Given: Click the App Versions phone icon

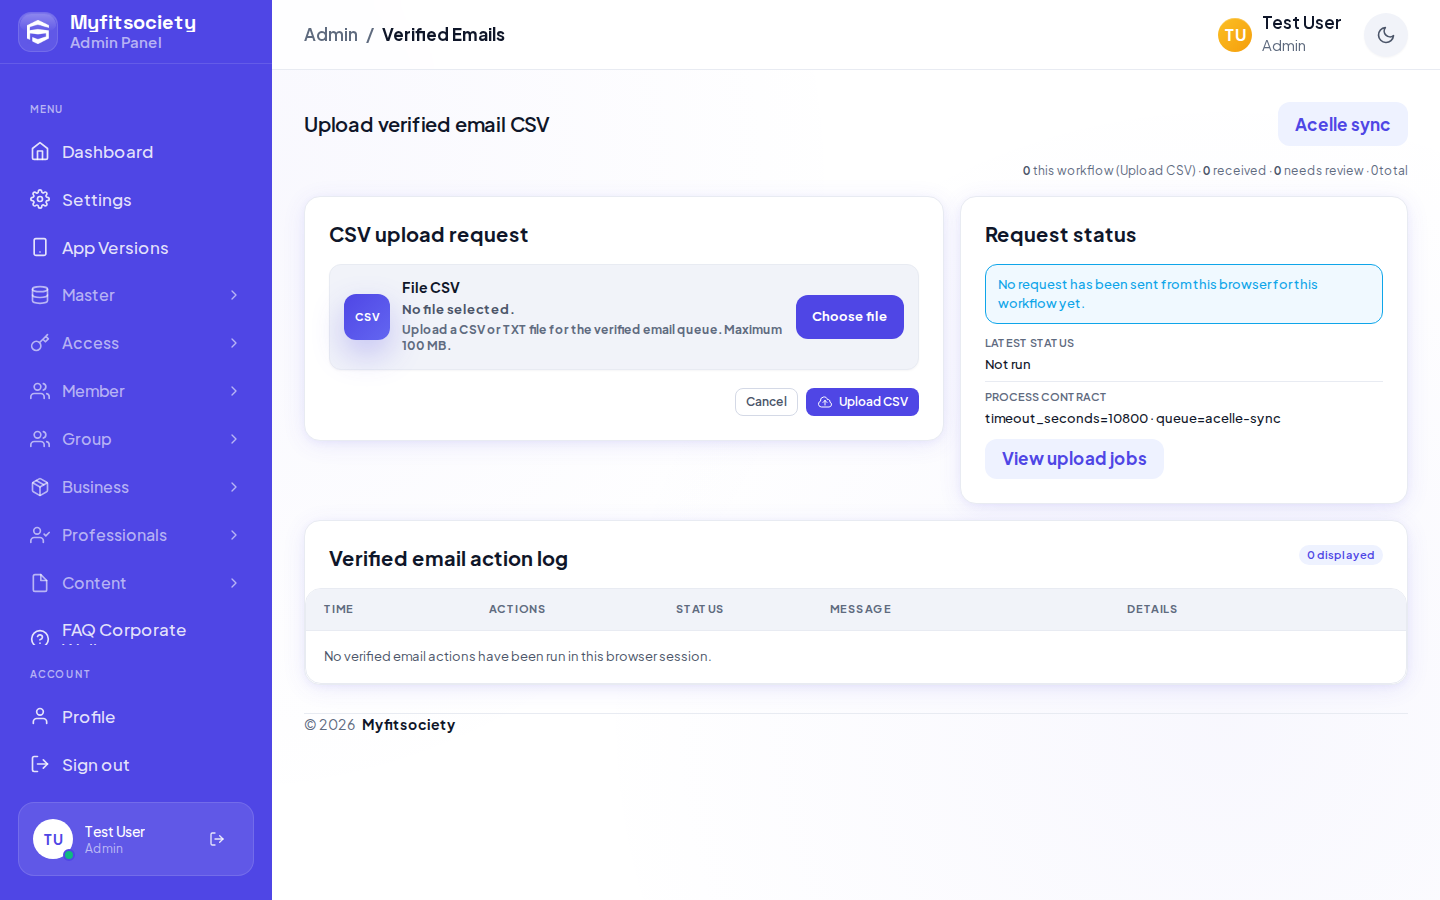Looking at the screenshot, I should point(40,247).
